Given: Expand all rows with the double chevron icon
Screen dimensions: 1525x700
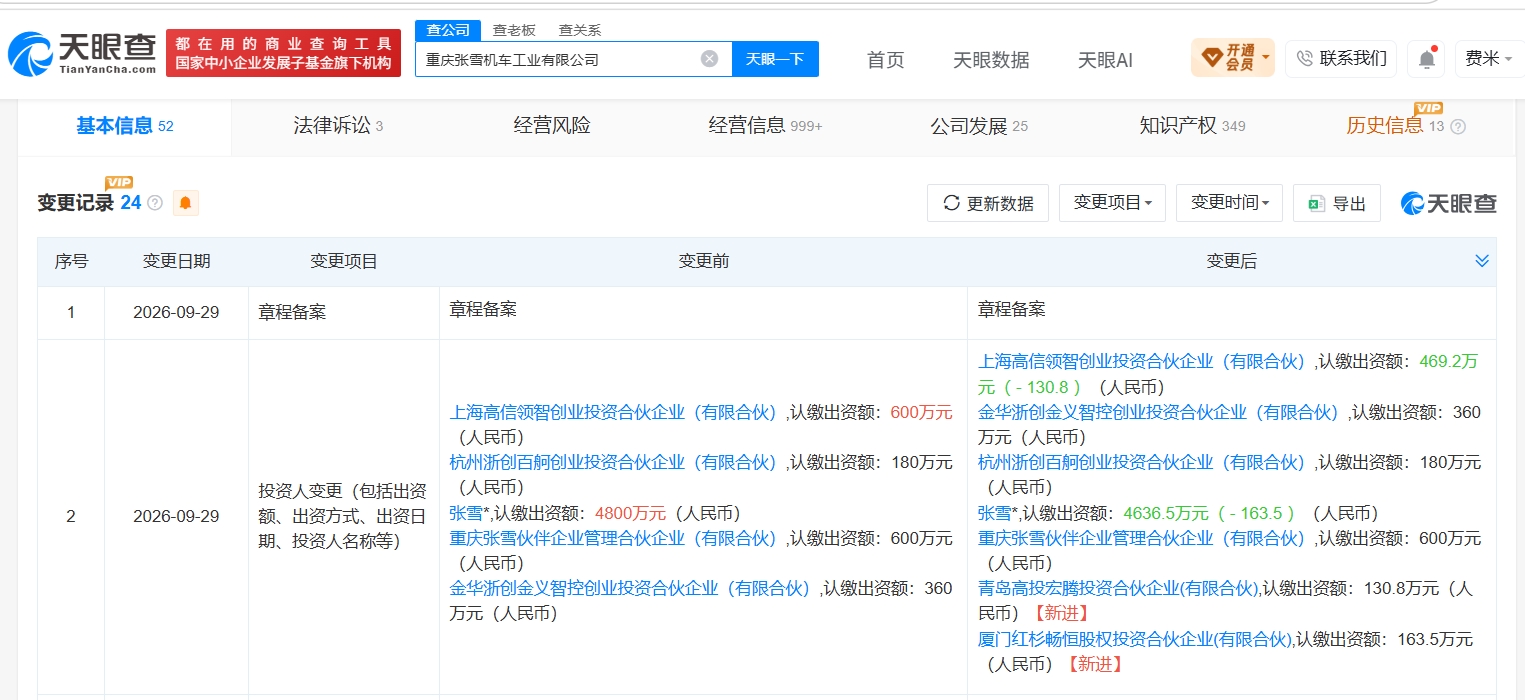Looking at the screenshot, I should [x=1482, y=261].
